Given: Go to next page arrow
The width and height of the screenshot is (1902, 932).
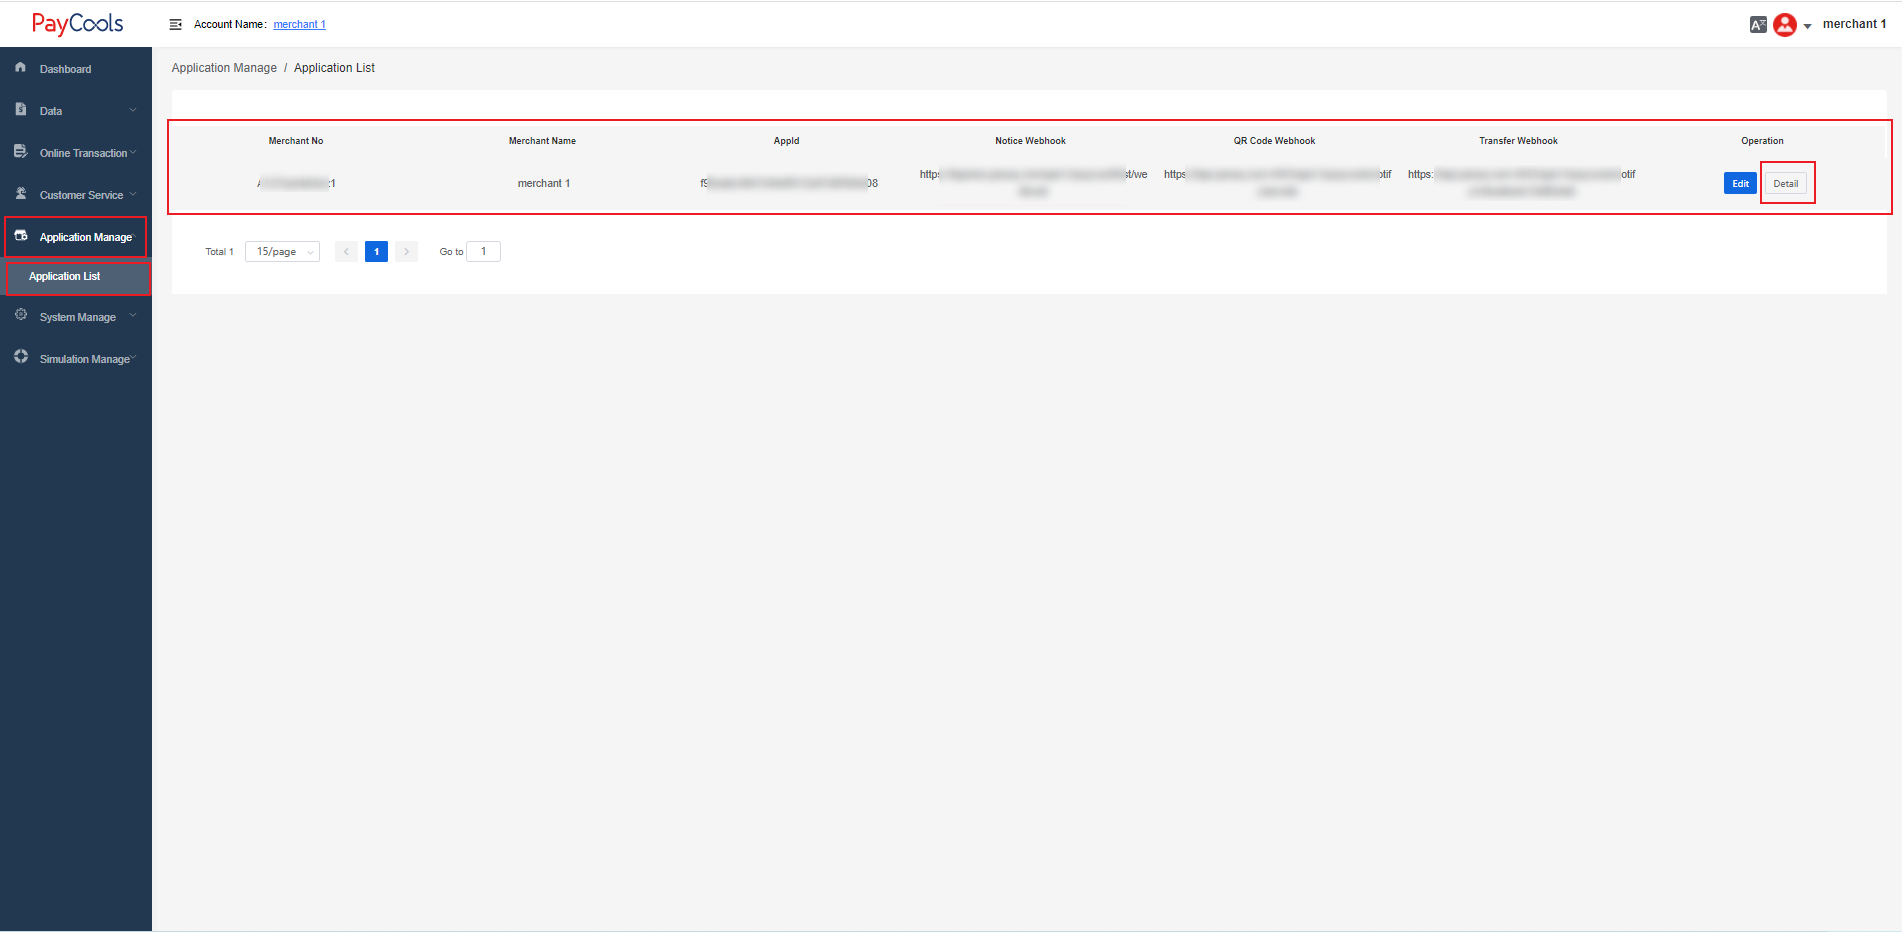Looking at the screenshot, I should (406, 252).
